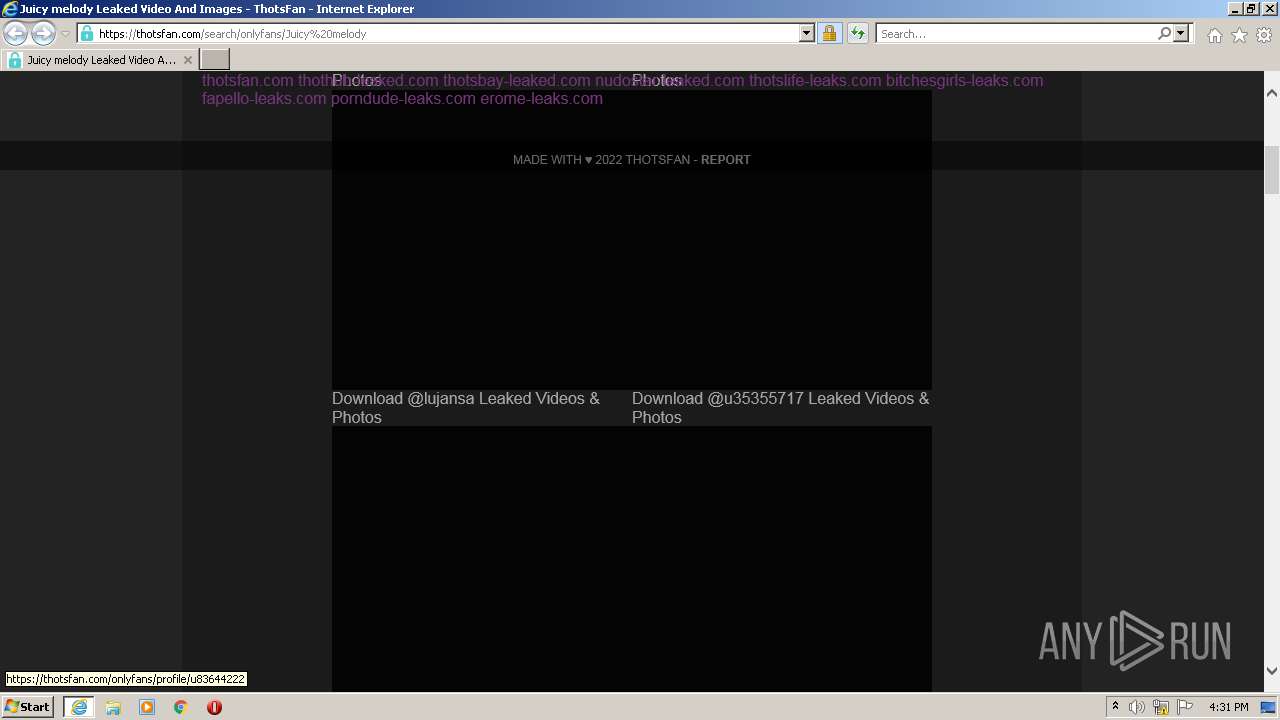Click the refresh page icon

(x=857, y=33)
